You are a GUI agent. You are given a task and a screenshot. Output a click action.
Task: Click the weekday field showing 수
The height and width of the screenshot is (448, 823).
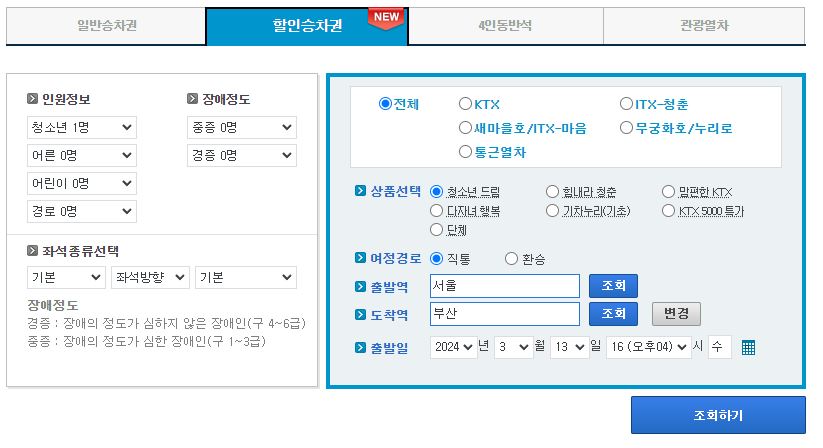click(x=720, y=347)
